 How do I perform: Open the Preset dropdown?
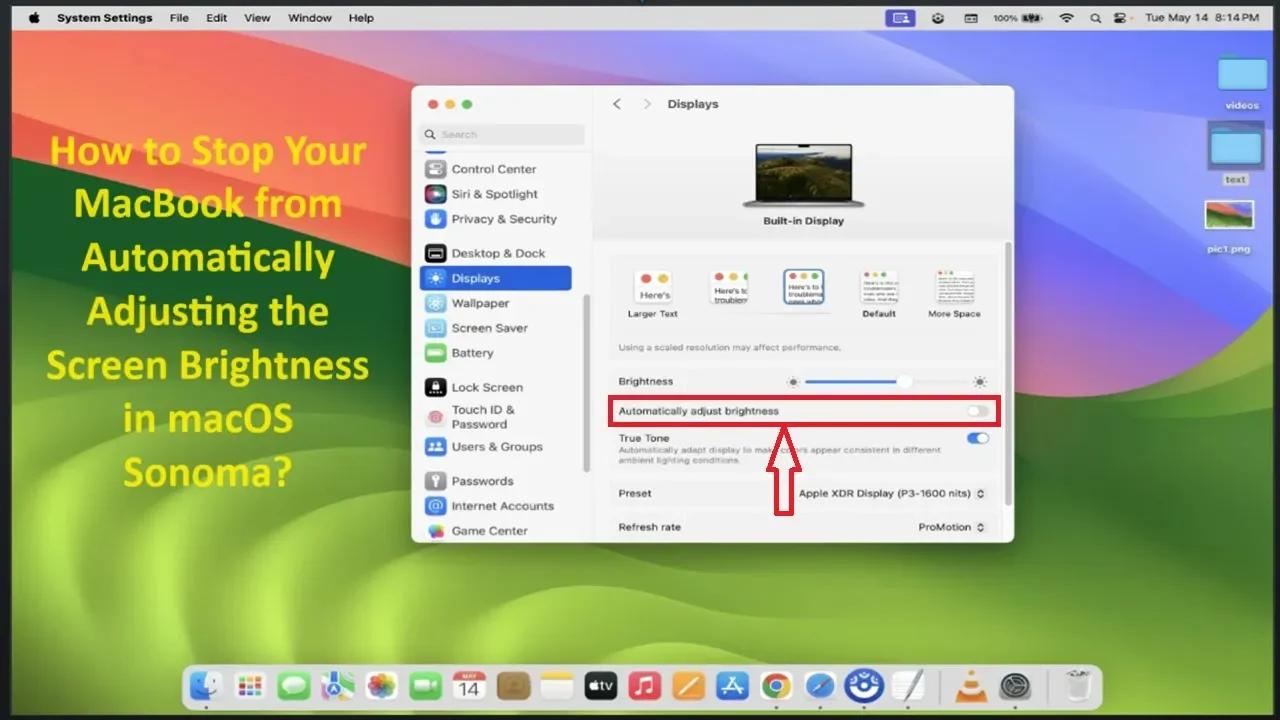click(890, 493)
